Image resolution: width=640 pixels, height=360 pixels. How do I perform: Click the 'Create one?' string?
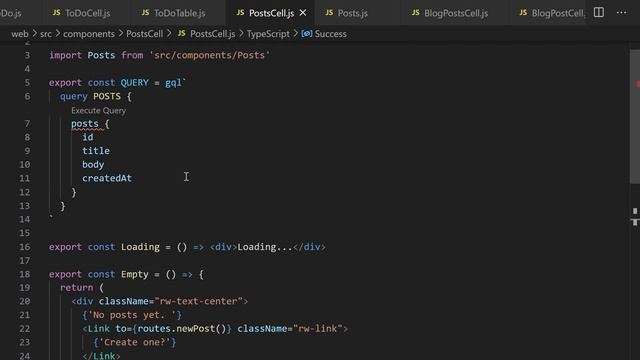[135, 342]
